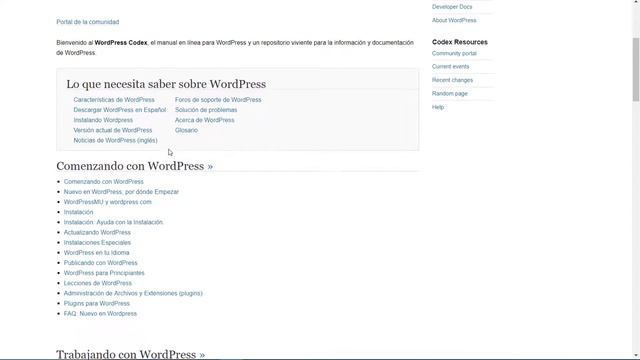Click Random page in sidebar
The image size is (640, 360).
[450, 93]
